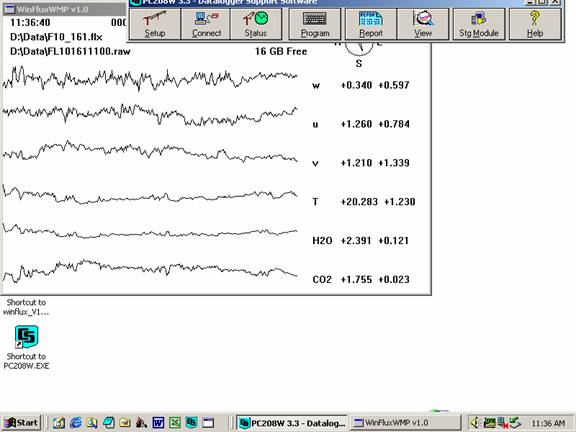576x432 pixels.
Task: Click the v mean value +1.210
Action: click(x=356, y=163)
